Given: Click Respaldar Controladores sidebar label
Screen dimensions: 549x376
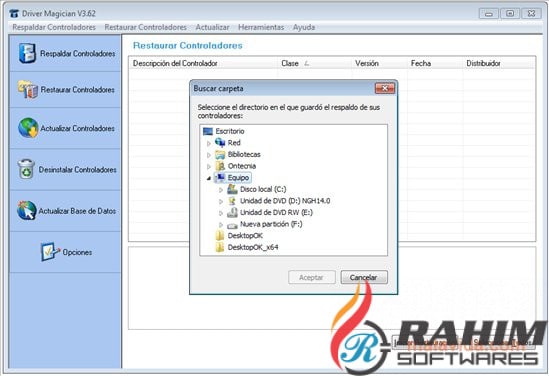Looking at the screenshot, I should click(x=77, y=54).
